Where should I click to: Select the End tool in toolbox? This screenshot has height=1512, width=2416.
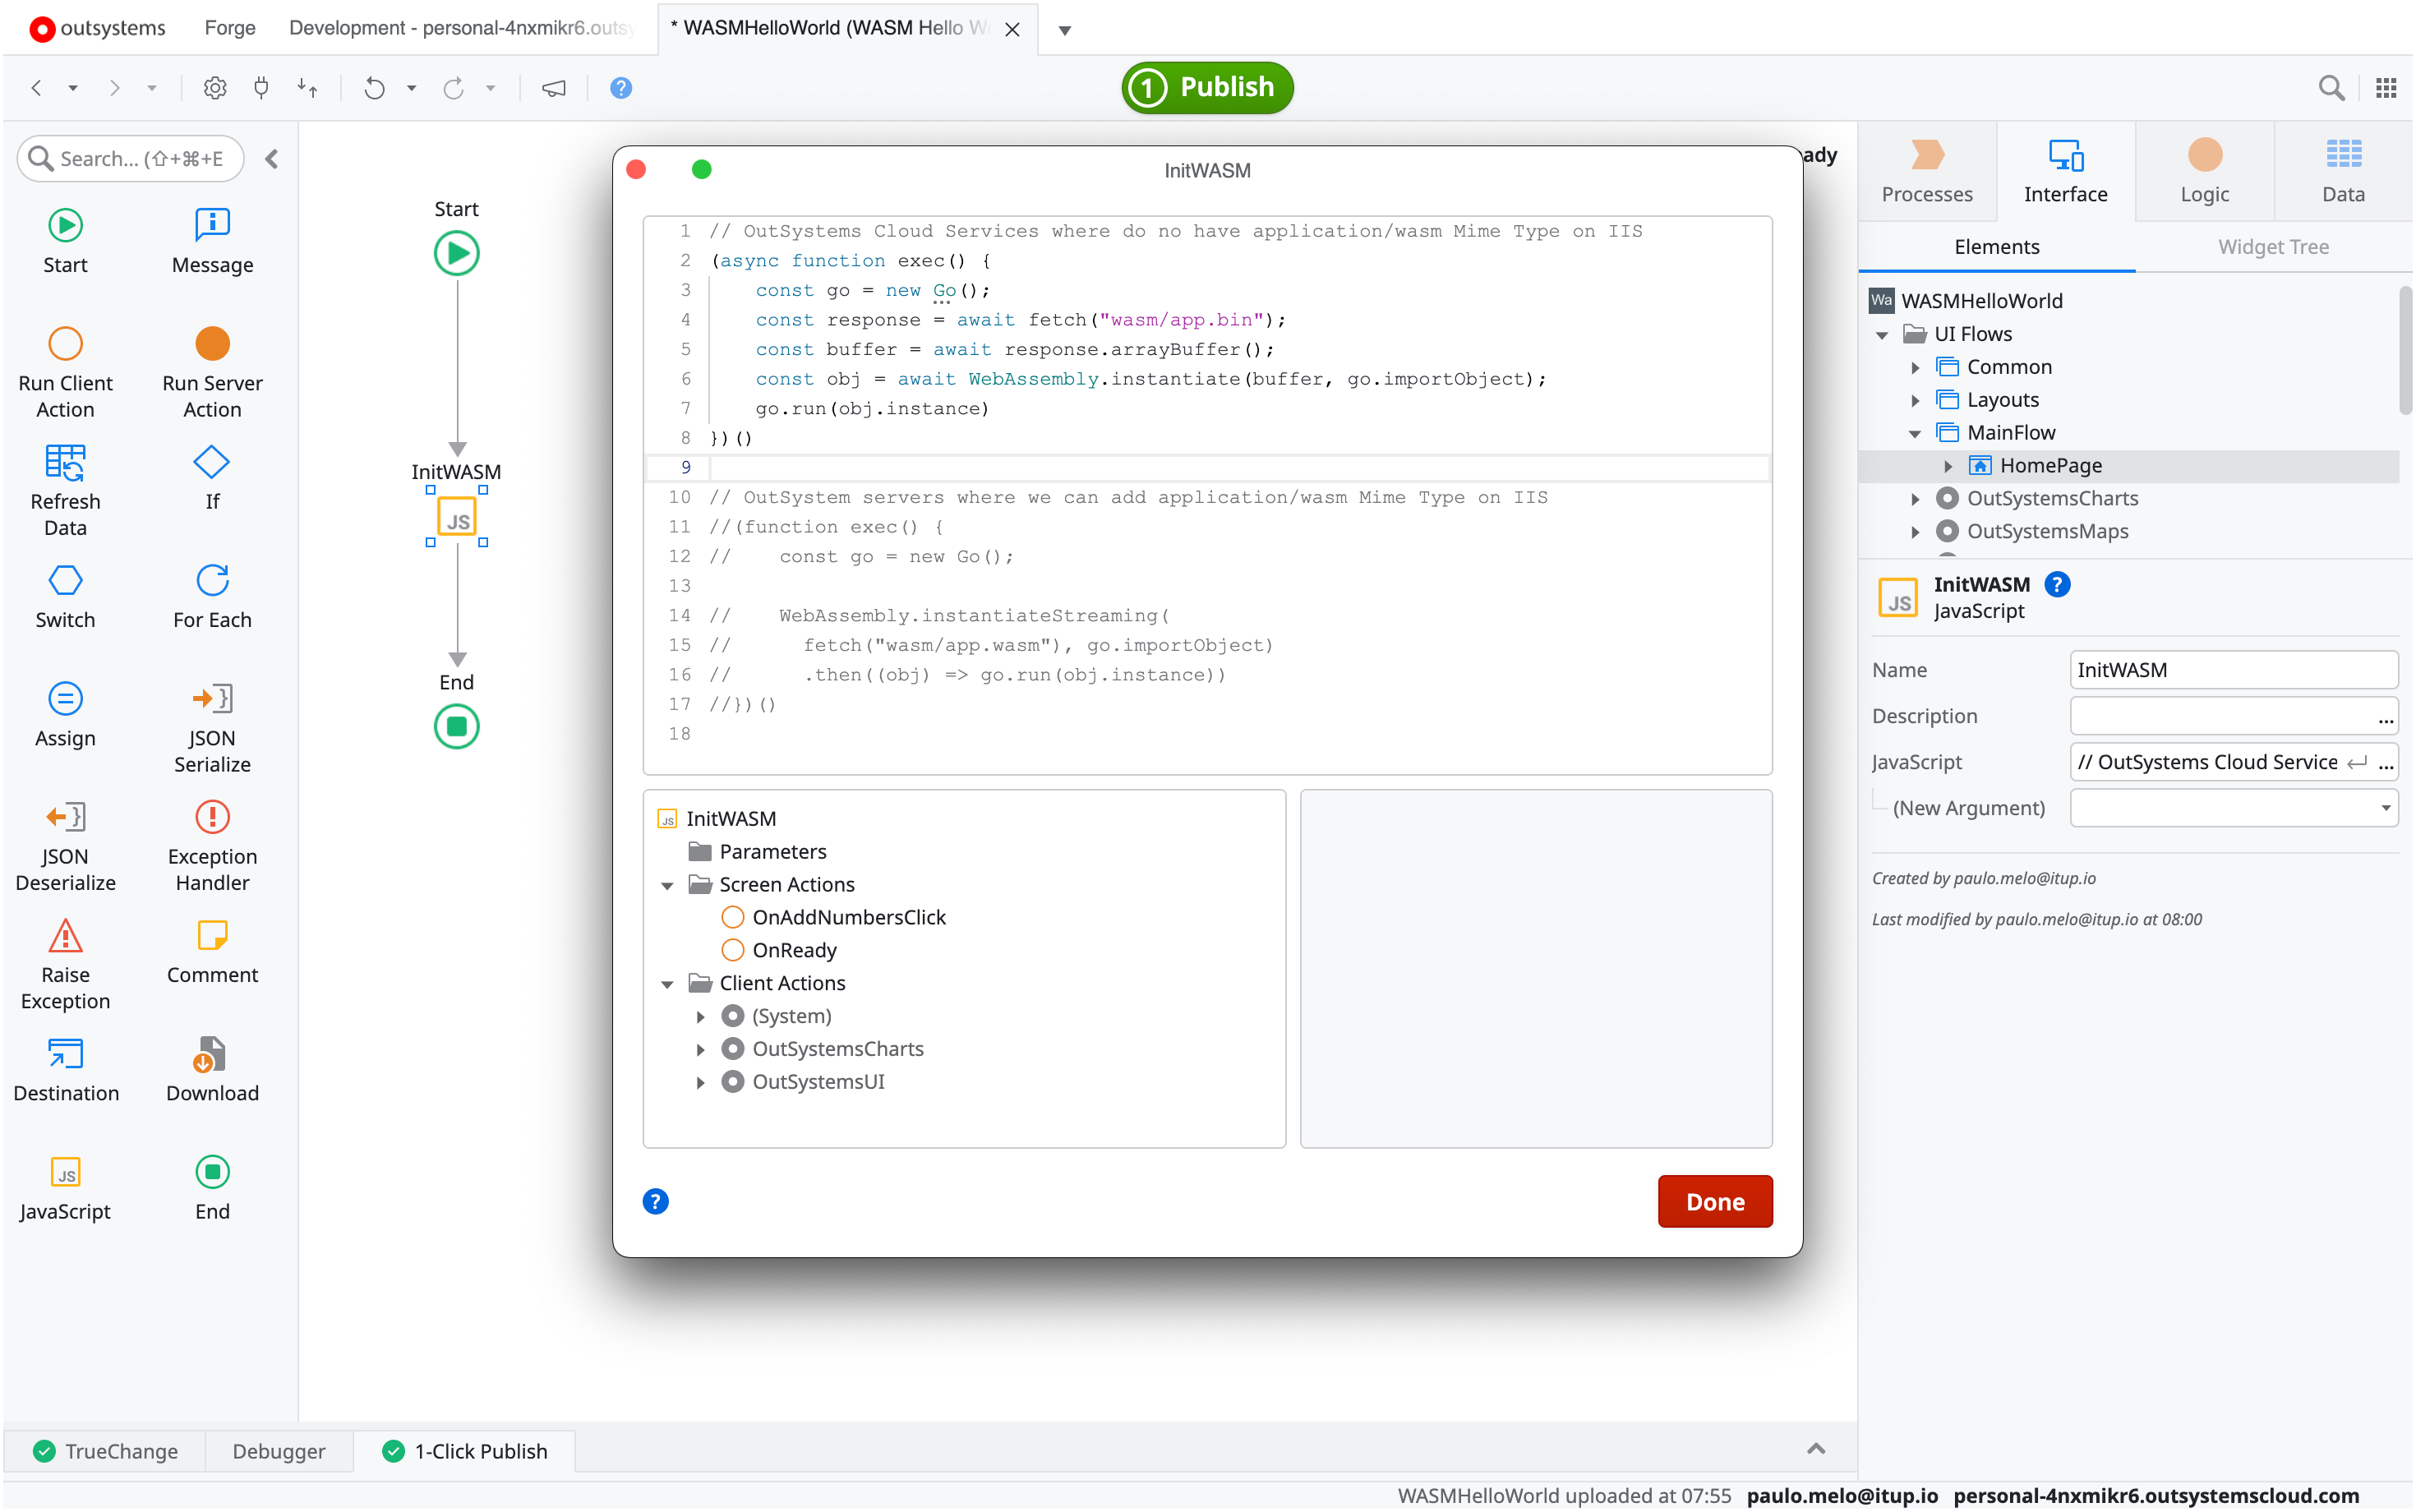(x=212, y=1187)
